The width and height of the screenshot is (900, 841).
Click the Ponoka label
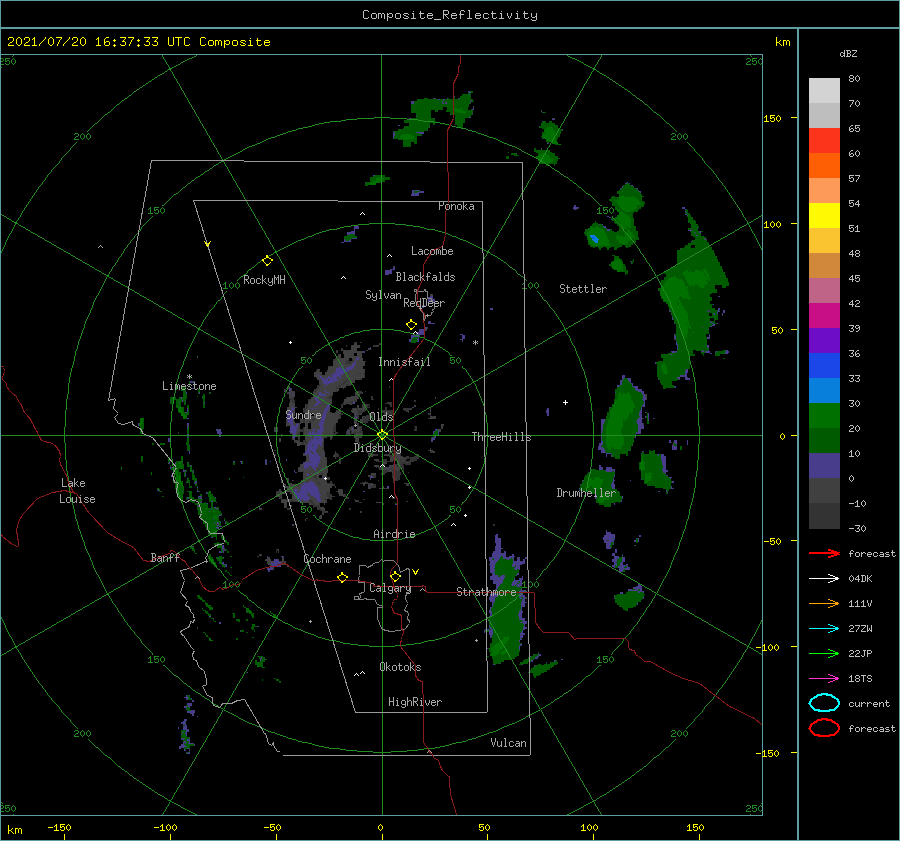click(x=456, y=206)
